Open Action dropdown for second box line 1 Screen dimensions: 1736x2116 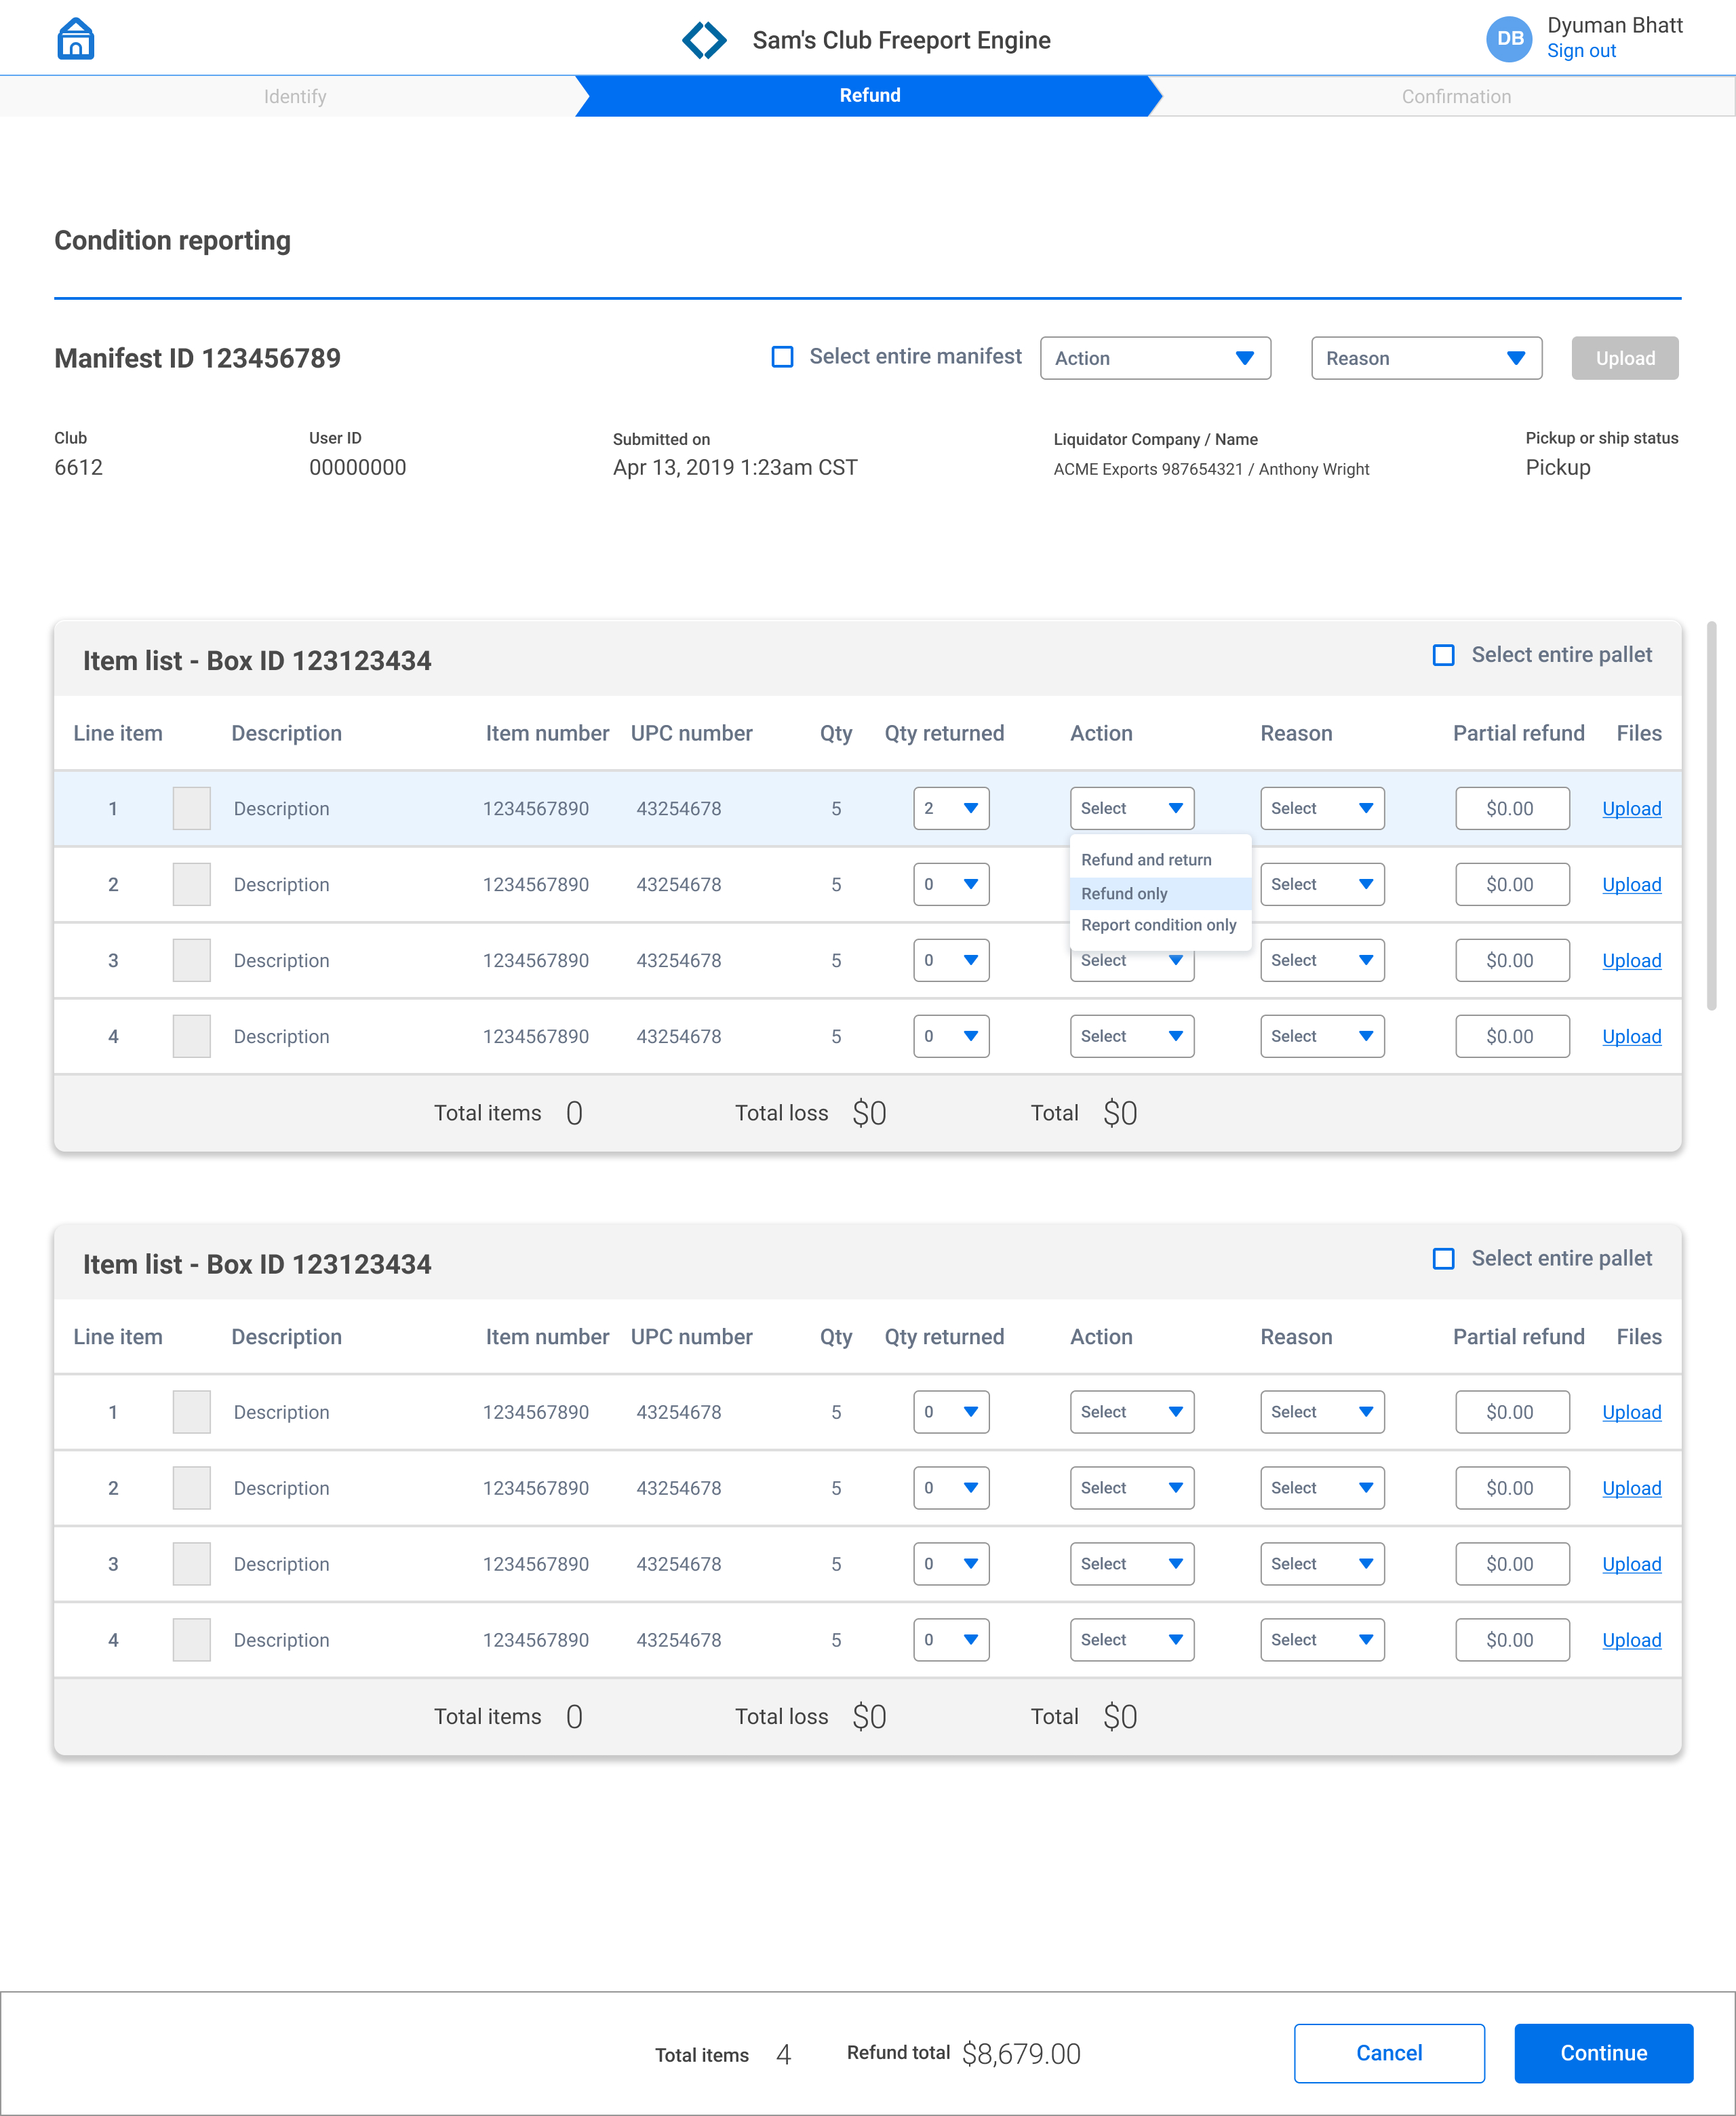pos(1132,1412)
